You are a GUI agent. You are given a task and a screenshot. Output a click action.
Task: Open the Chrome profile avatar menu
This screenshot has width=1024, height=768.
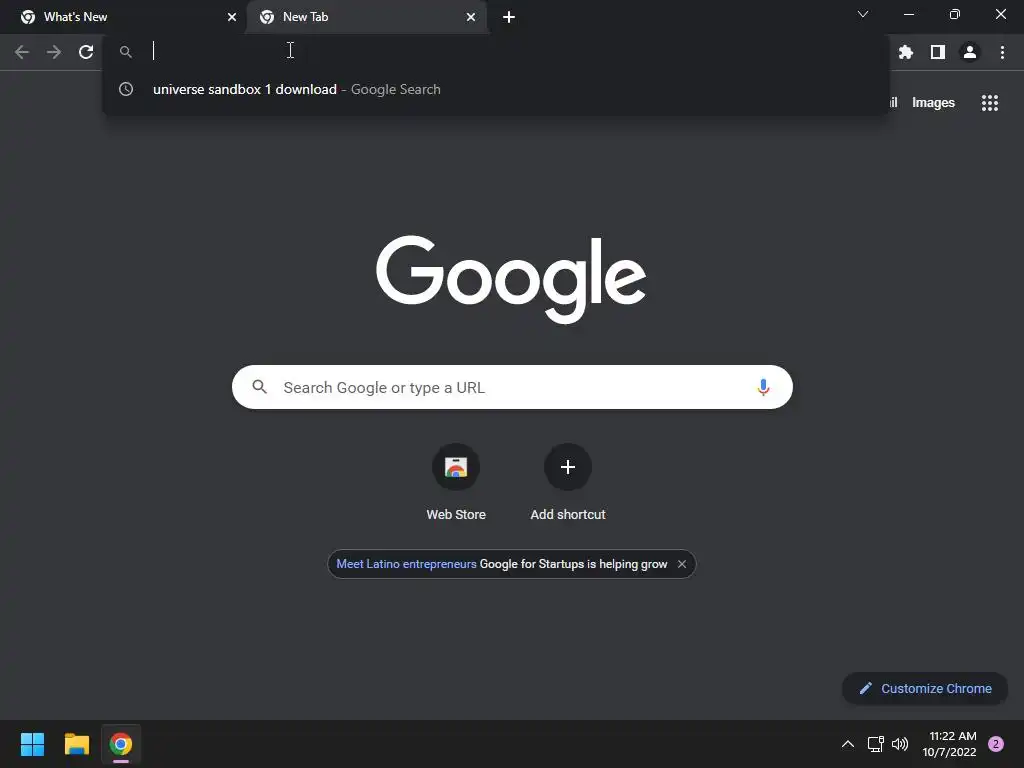point(970,52)
